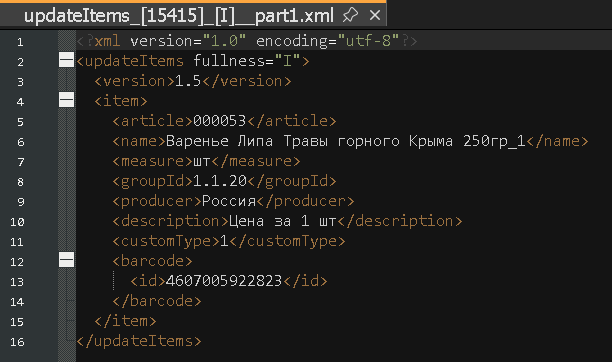This screenshot has width=612, height=362.
Task: Place cursor in producer value Россия
Action: click(x=229, y=201)
